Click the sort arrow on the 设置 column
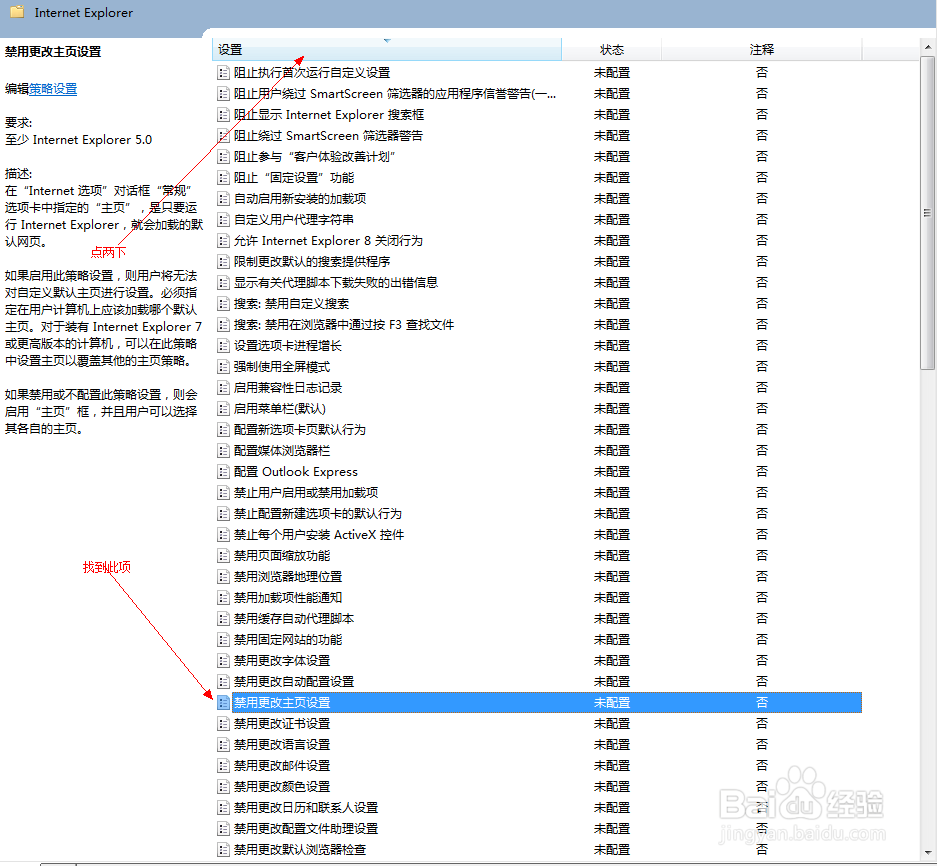Image resolution: width=937 pixels, height=866 pixels. [x=387, y=41]
